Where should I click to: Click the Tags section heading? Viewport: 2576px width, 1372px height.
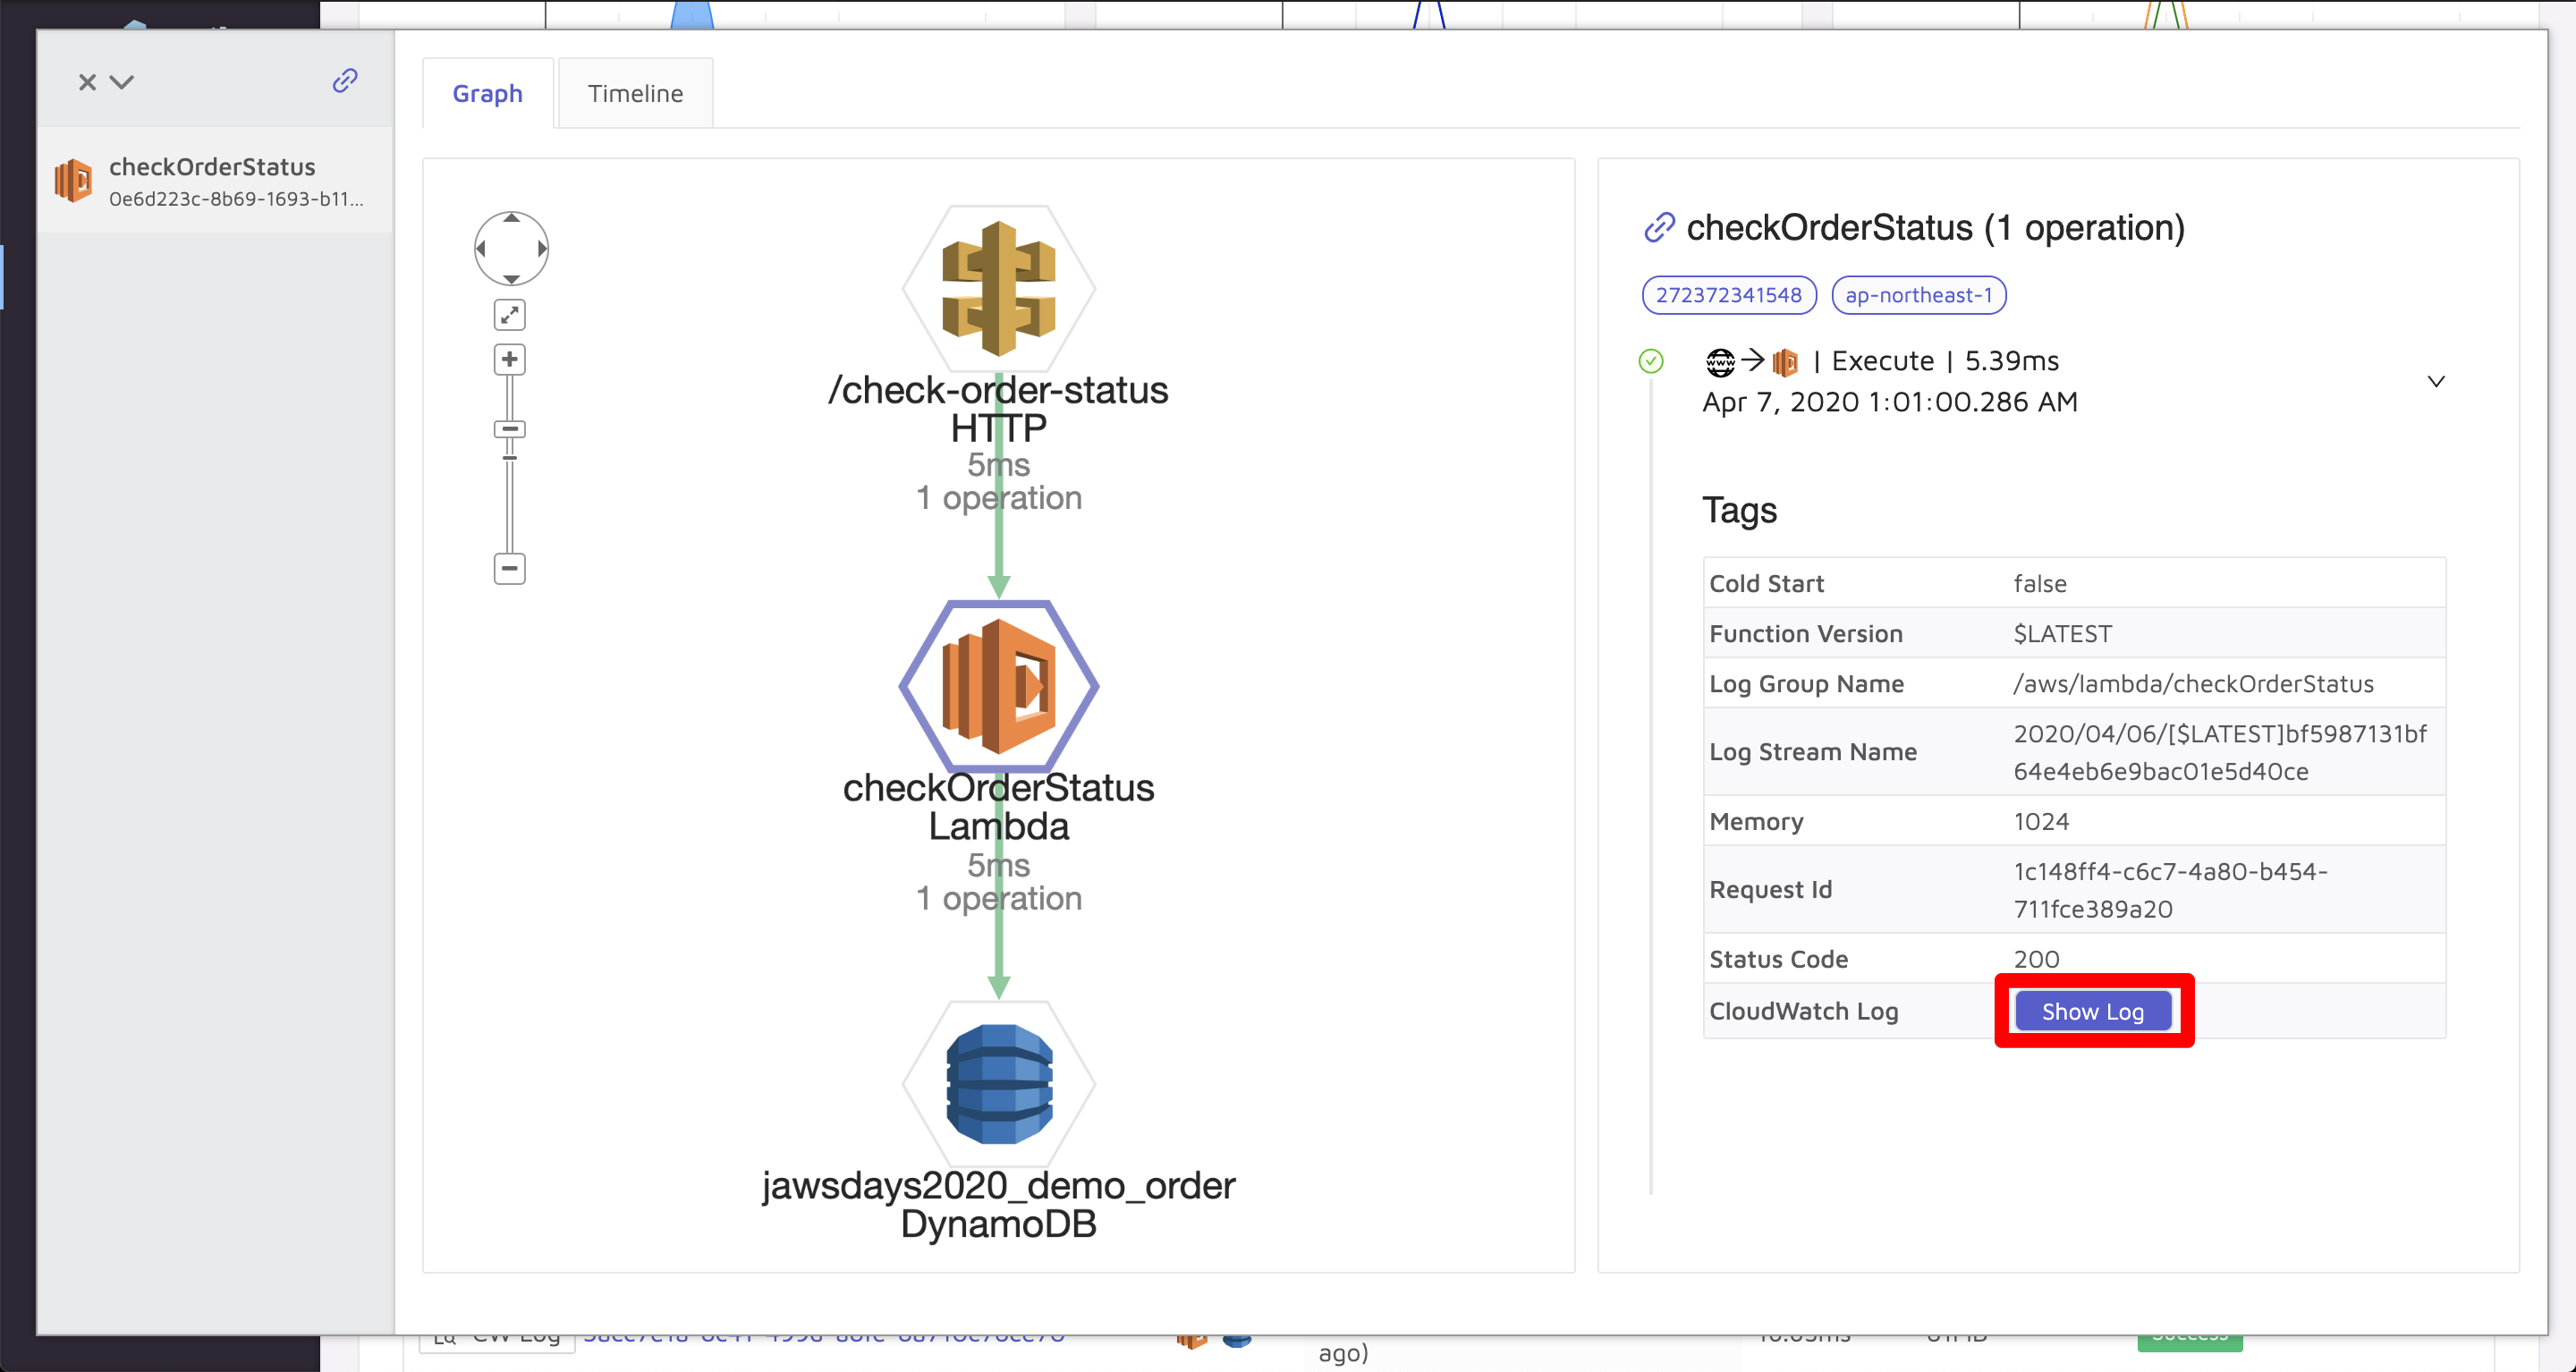pyautogui.click(x=1739, y=511)
